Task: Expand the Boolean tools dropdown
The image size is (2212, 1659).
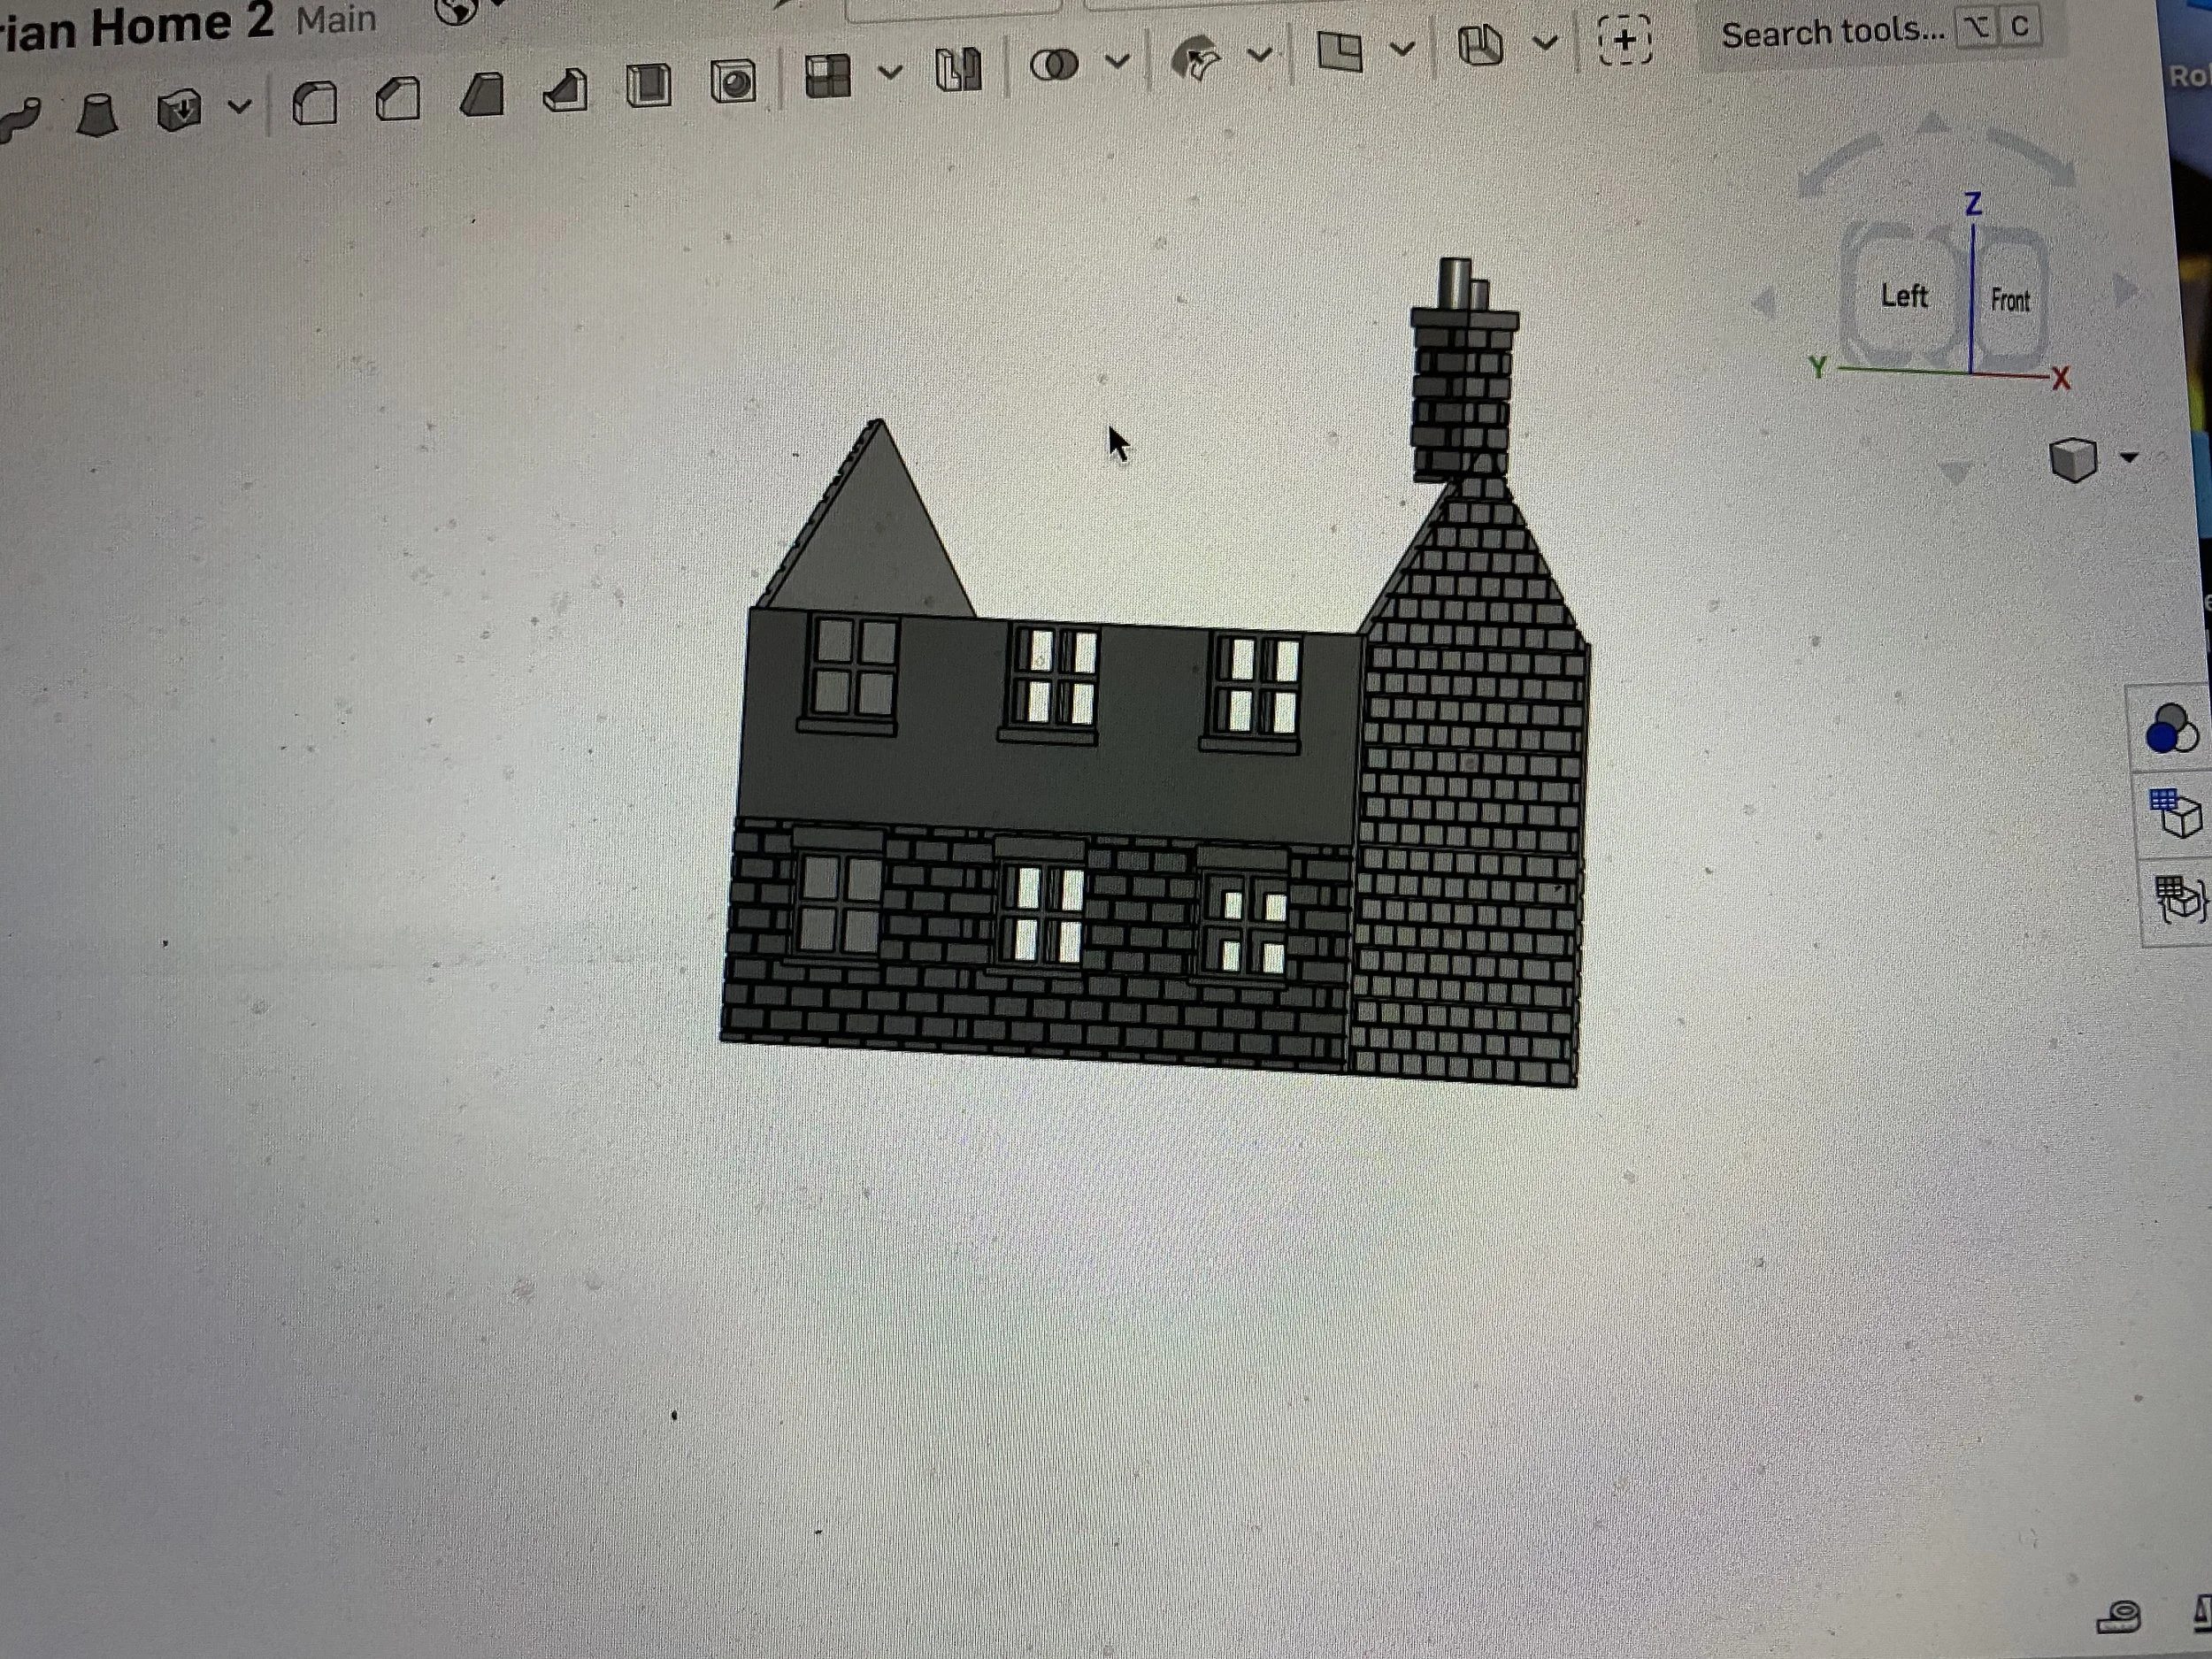Action: [x=1118, y=61]
